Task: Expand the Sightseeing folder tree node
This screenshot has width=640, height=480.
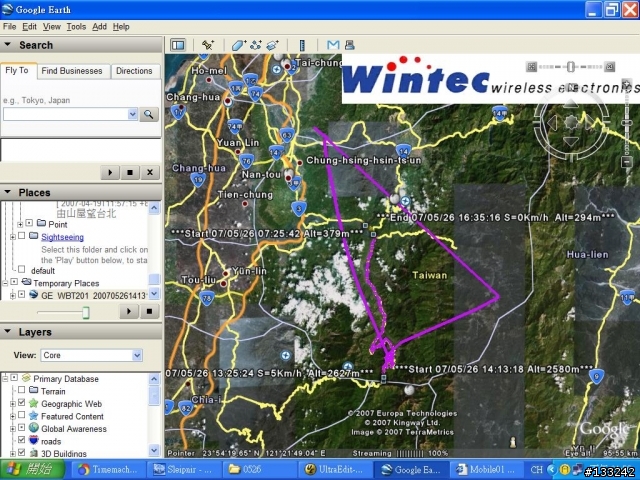Action: click(x=13, y=237)
